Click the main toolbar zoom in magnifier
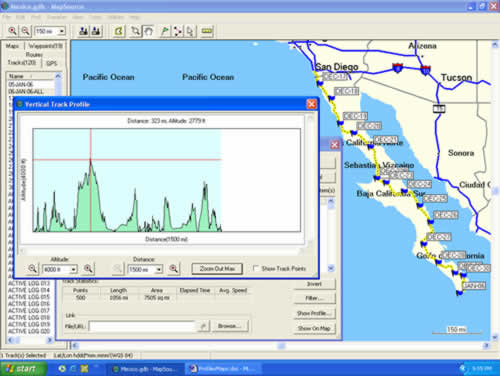 point(12,31)
